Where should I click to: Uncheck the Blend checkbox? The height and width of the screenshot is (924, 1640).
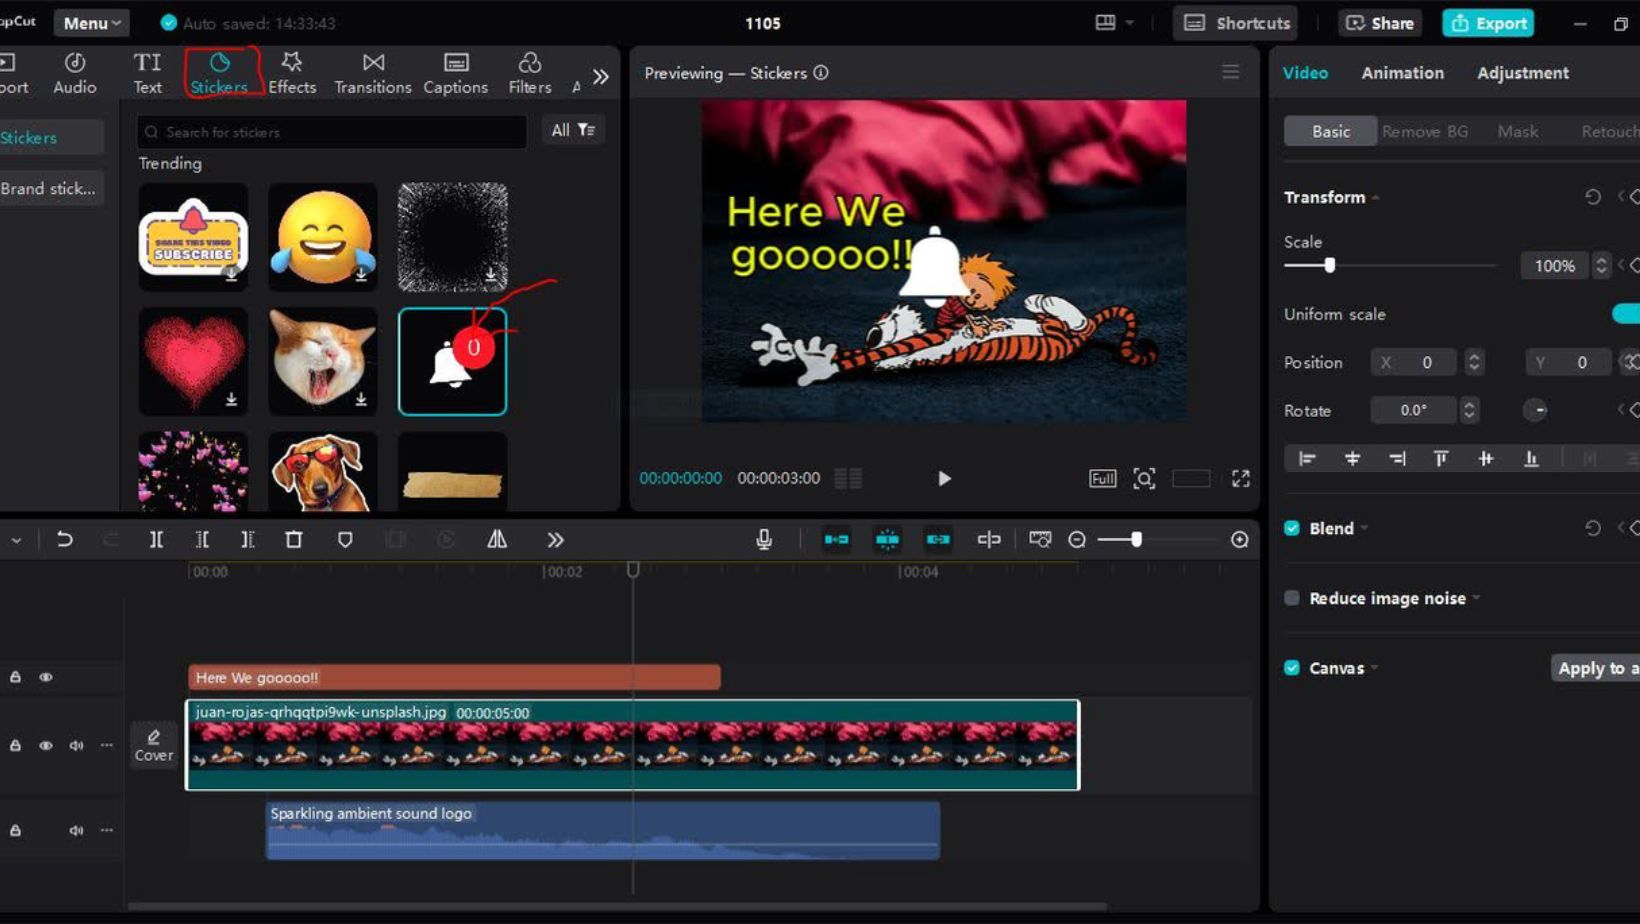(x=1292, y=528)
